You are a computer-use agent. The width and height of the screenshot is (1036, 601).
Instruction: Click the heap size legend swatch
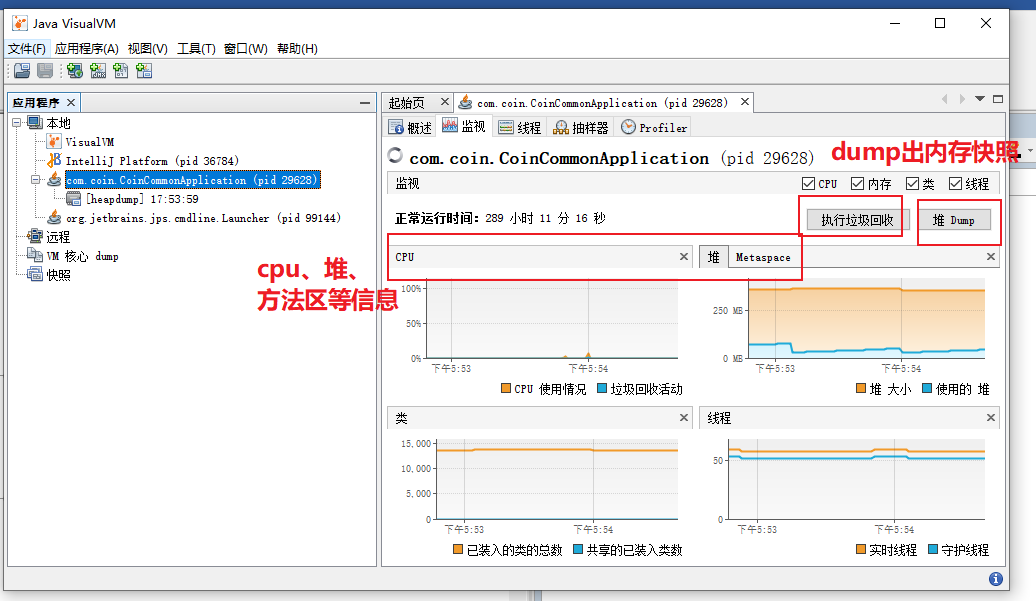861,388
